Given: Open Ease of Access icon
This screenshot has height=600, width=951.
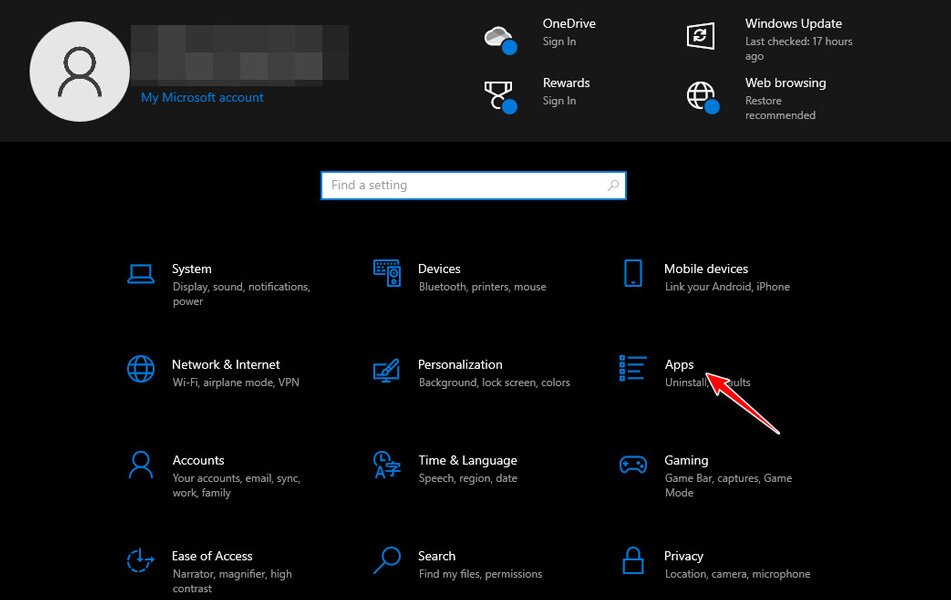Looking at the screenshot, I should [141, 561].
